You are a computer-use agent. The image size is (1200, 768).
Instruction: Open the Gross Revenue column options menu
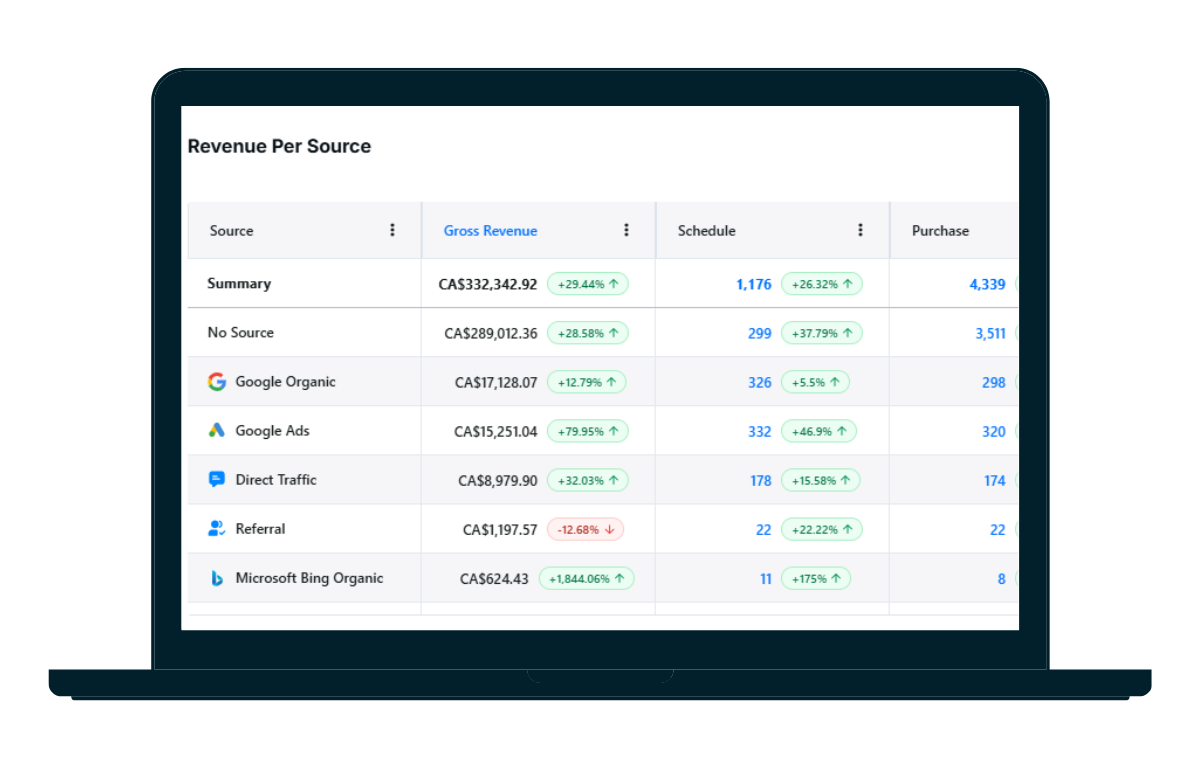[x=625, y=230]
